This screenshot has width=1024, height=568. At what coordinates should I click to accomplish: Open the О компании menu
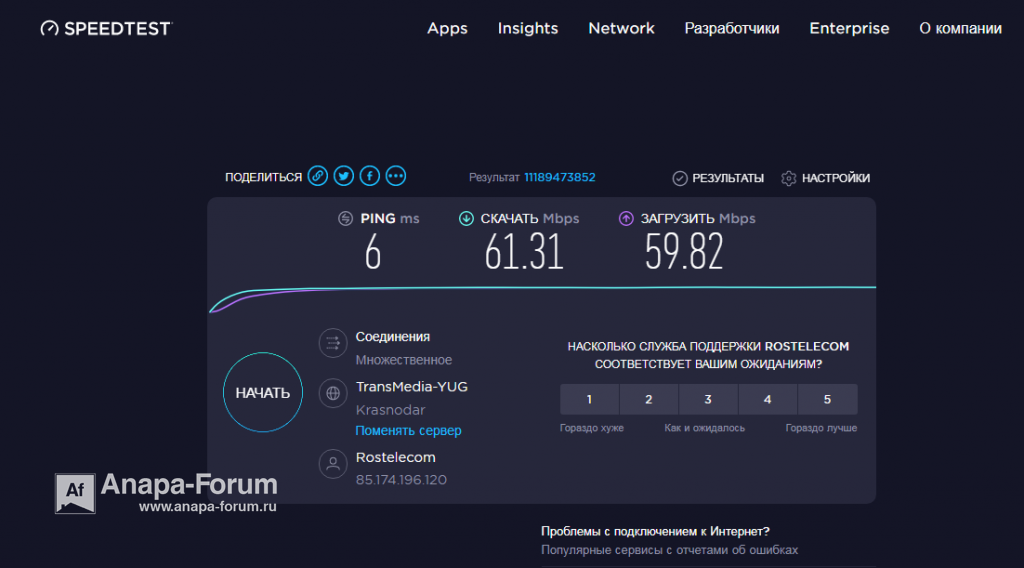[x=960, y=28]
